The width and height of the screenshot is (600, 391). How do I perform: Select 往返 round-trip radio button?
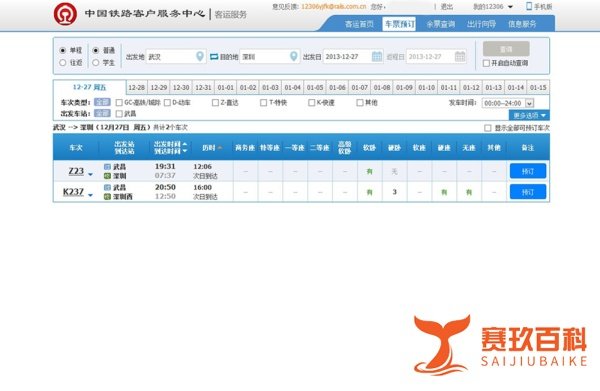click(63, 62)
